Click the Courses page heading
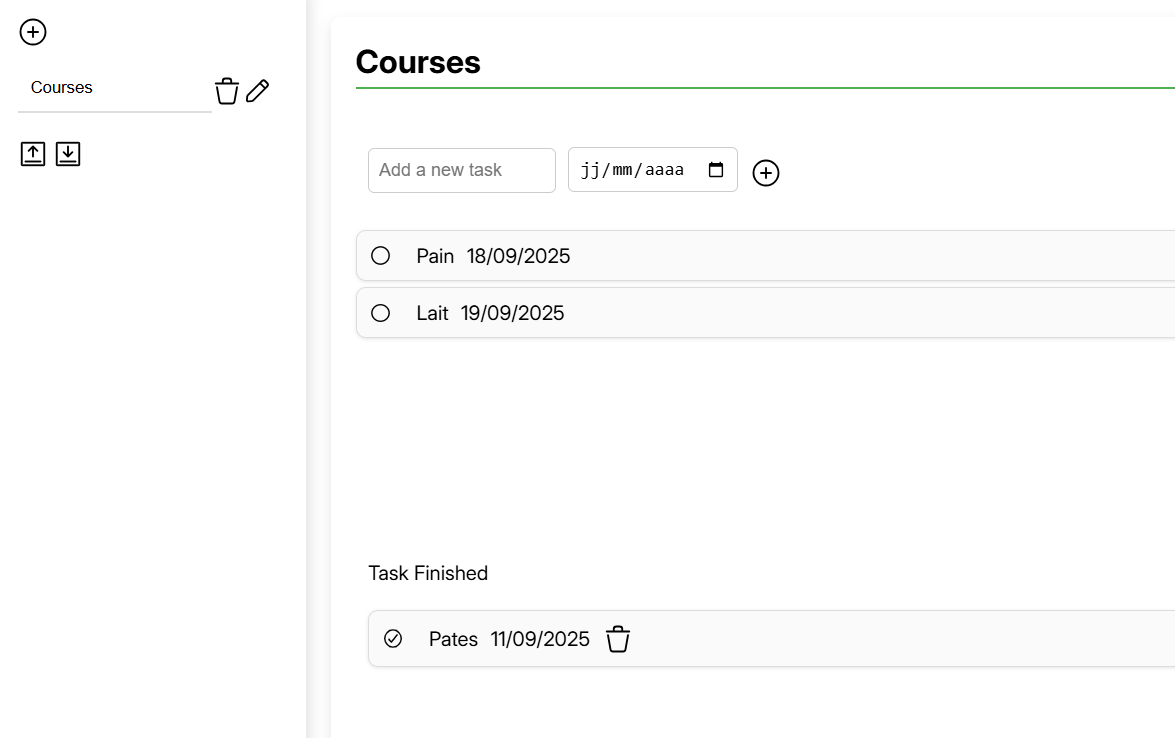This screenshot has width=1175, height=738. click(418, 62)
